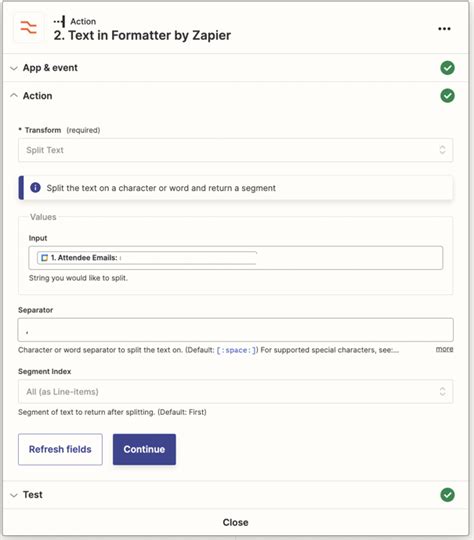Click the green checkmark beside Action
Image resolution: width=474 pixels, height=540 pixels.
pyautogui.click(x=447, y=96)
